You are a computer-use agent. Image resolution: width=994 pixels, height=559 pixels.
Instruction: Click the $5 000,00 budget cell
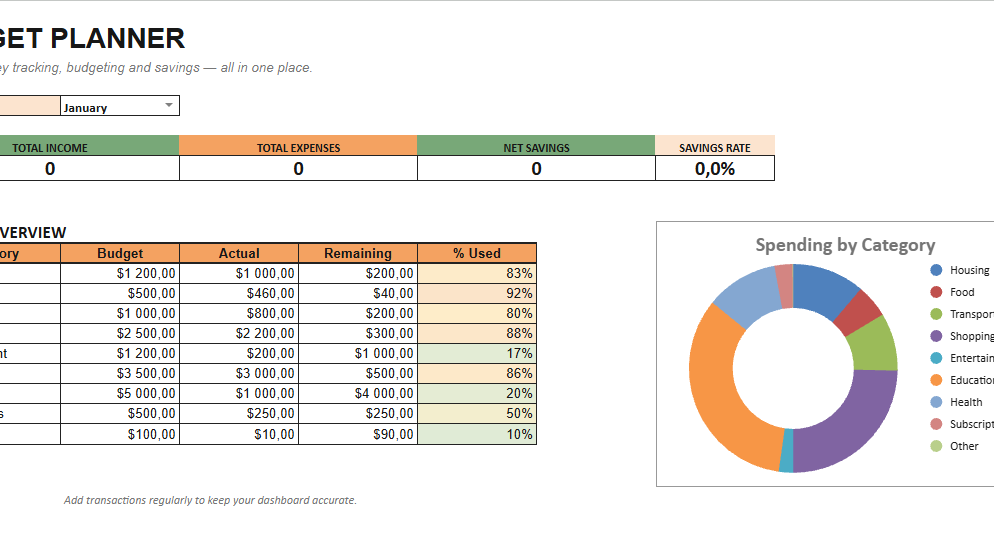120,394
